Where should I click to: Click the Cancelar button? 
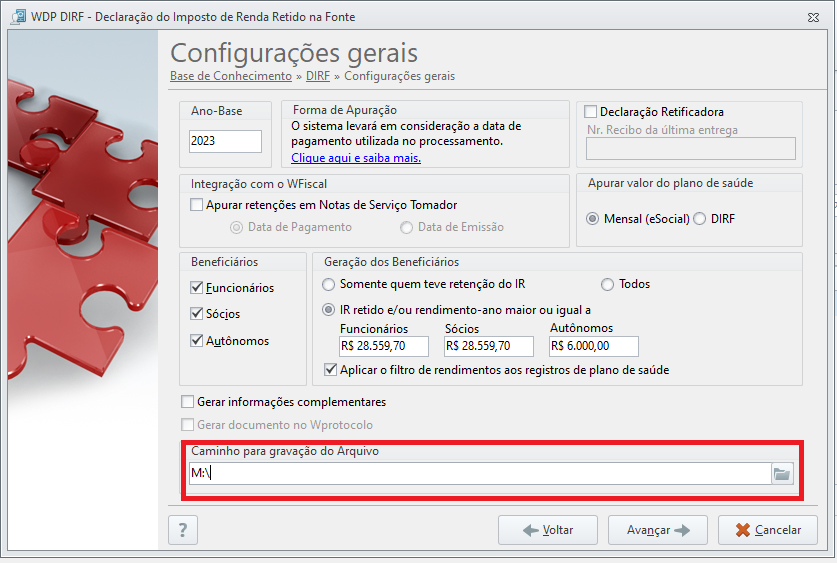tap(768, 530)
